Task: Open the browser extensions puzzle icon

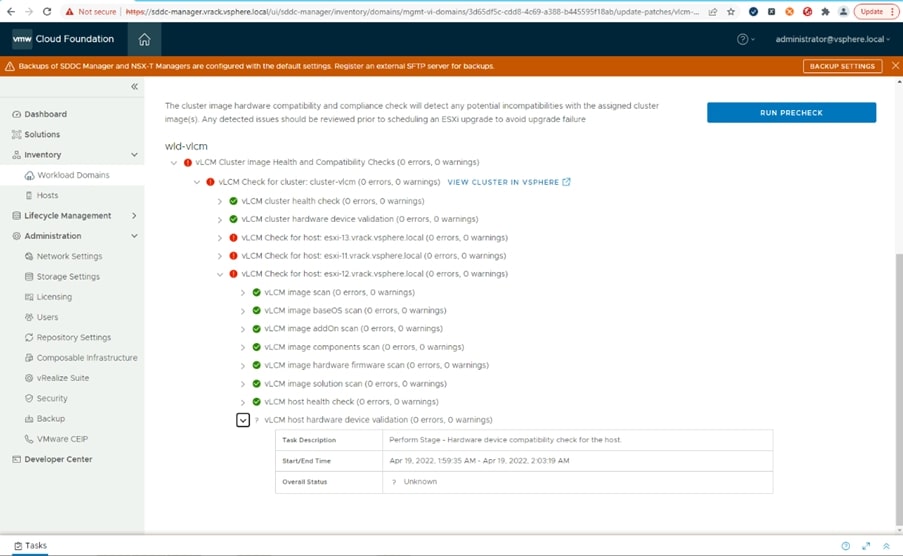Action: point(825,11)
